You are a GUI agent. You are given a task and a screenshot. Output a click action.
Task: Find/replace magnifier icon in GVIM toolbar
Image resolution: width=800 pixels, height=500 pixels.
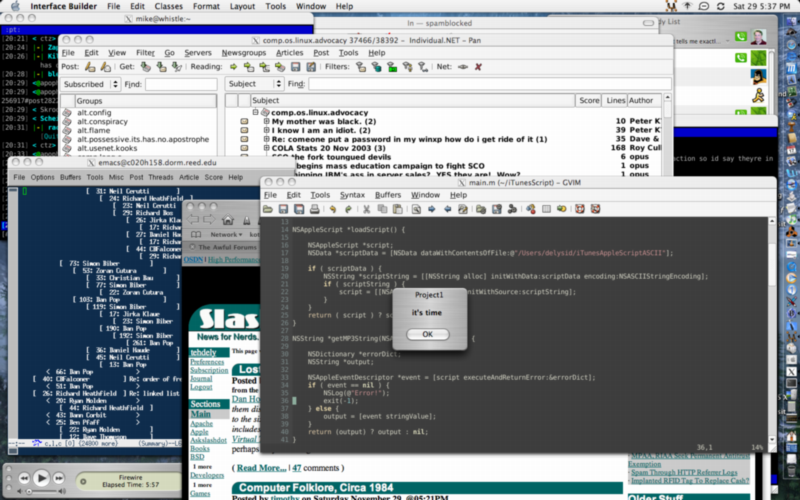click(x=416, y=209)
